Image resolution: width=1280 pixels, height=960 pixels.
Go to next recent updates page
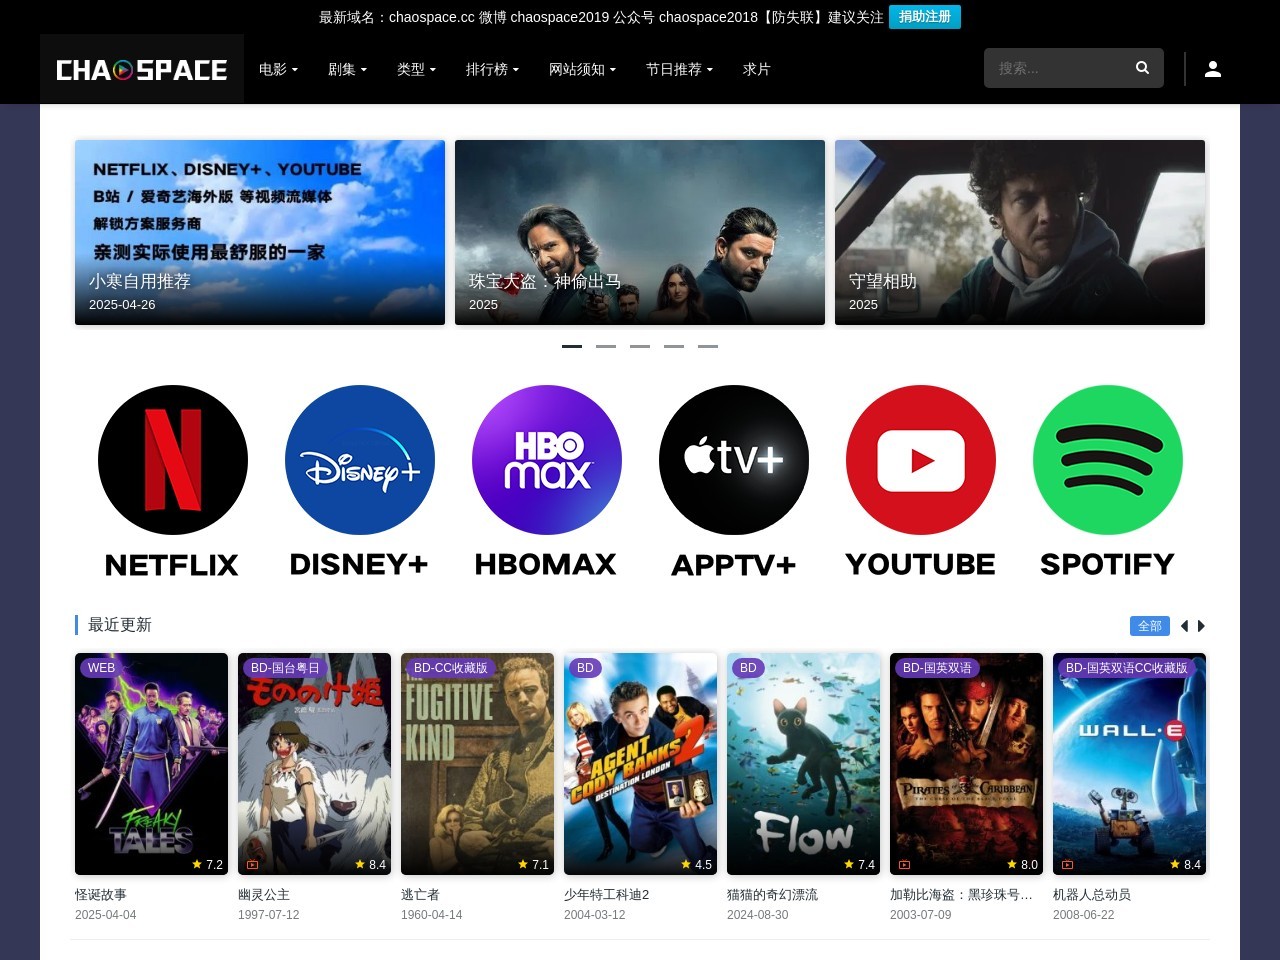tap(1201, 626)
